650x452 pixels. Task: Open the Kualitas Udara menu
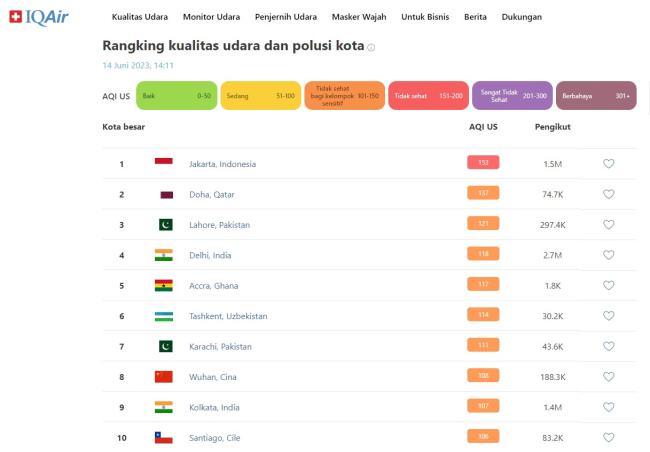pyautogui.click(x=142, y=17)
